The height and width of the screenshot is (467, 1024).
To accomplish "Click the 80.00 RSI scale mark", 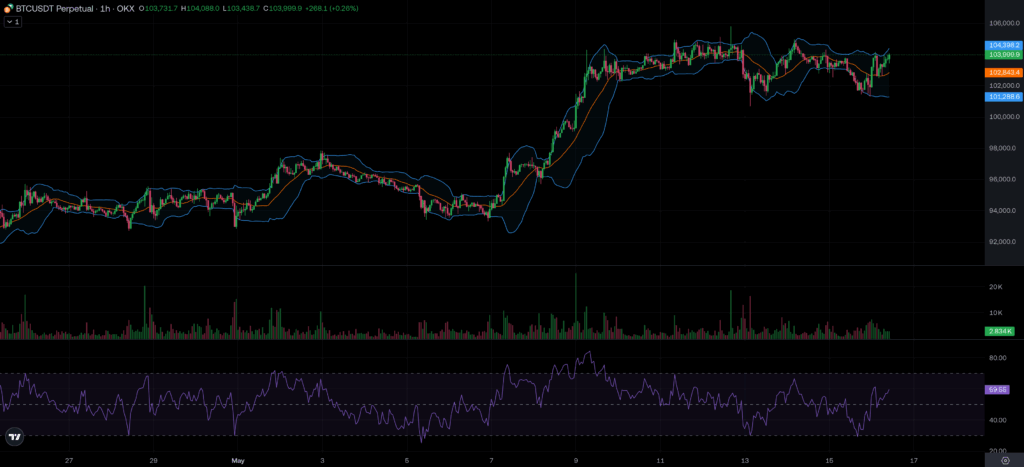I will [998, 357].
